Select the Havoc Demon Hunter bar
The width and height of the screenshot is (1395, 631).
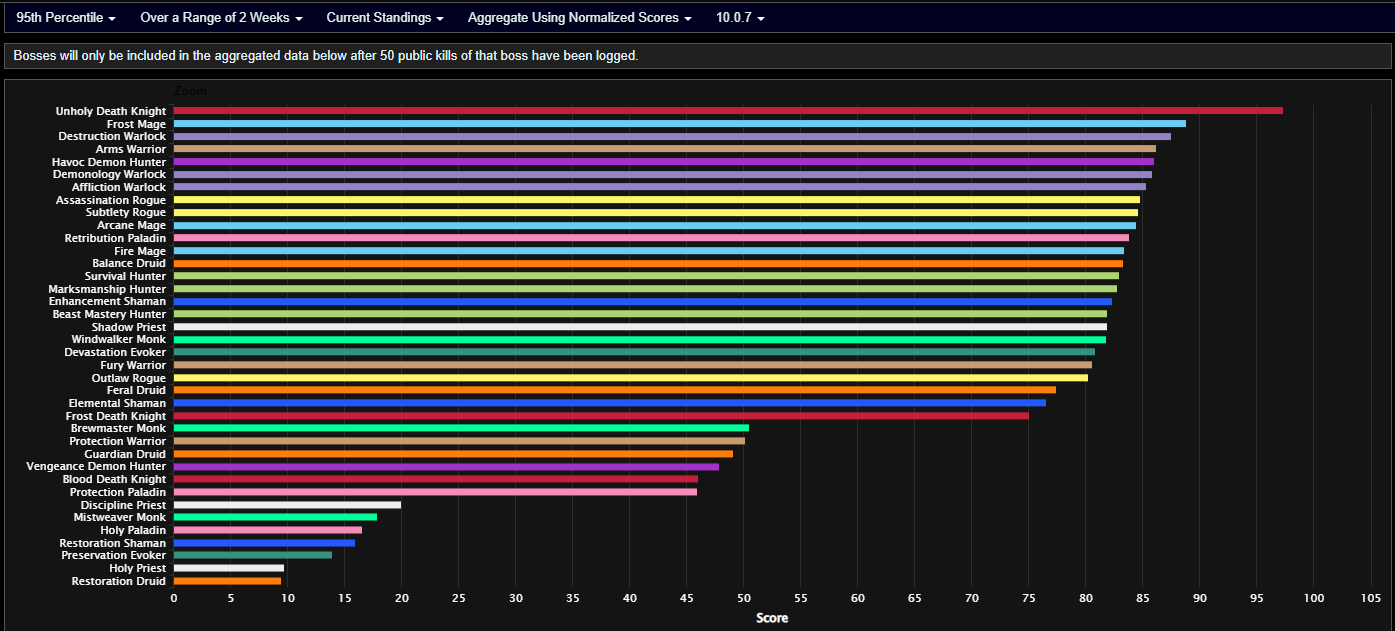[664, 162]
